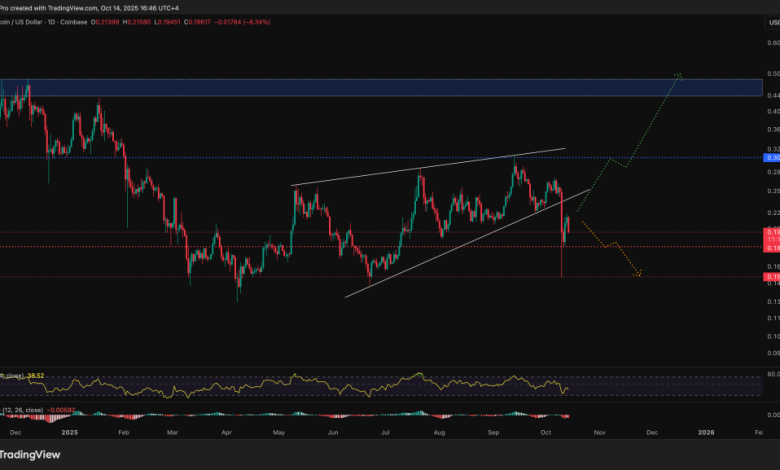The height and width of the screenshot is (470, 780).
Task: Click the 2025 label on the time axis
Action: (x=68, y=432)
